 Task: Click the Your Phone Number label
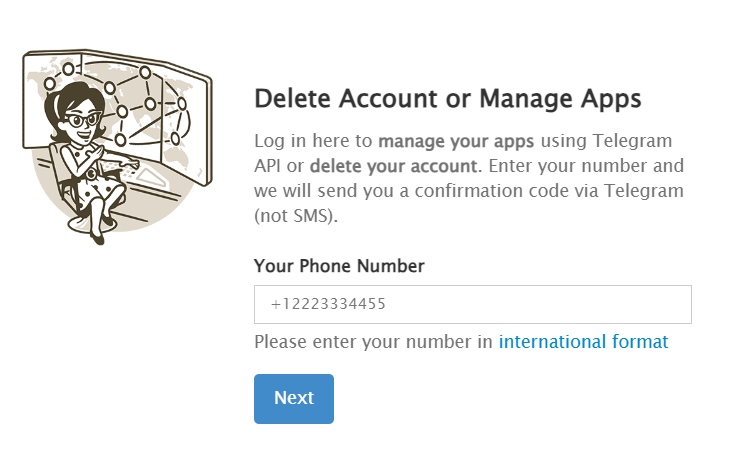pyautogui.click(x=339, y=266)
